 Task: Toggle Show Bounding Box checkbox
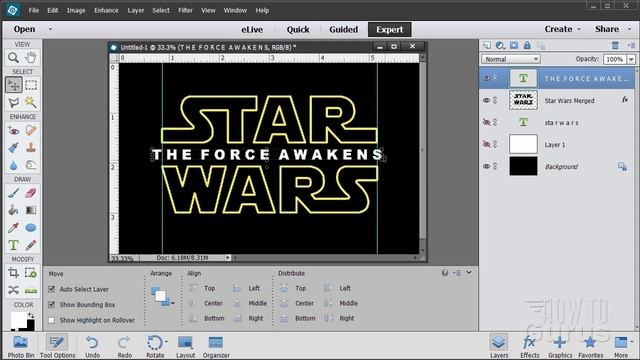pyautogui.click(x=51, y=304)
